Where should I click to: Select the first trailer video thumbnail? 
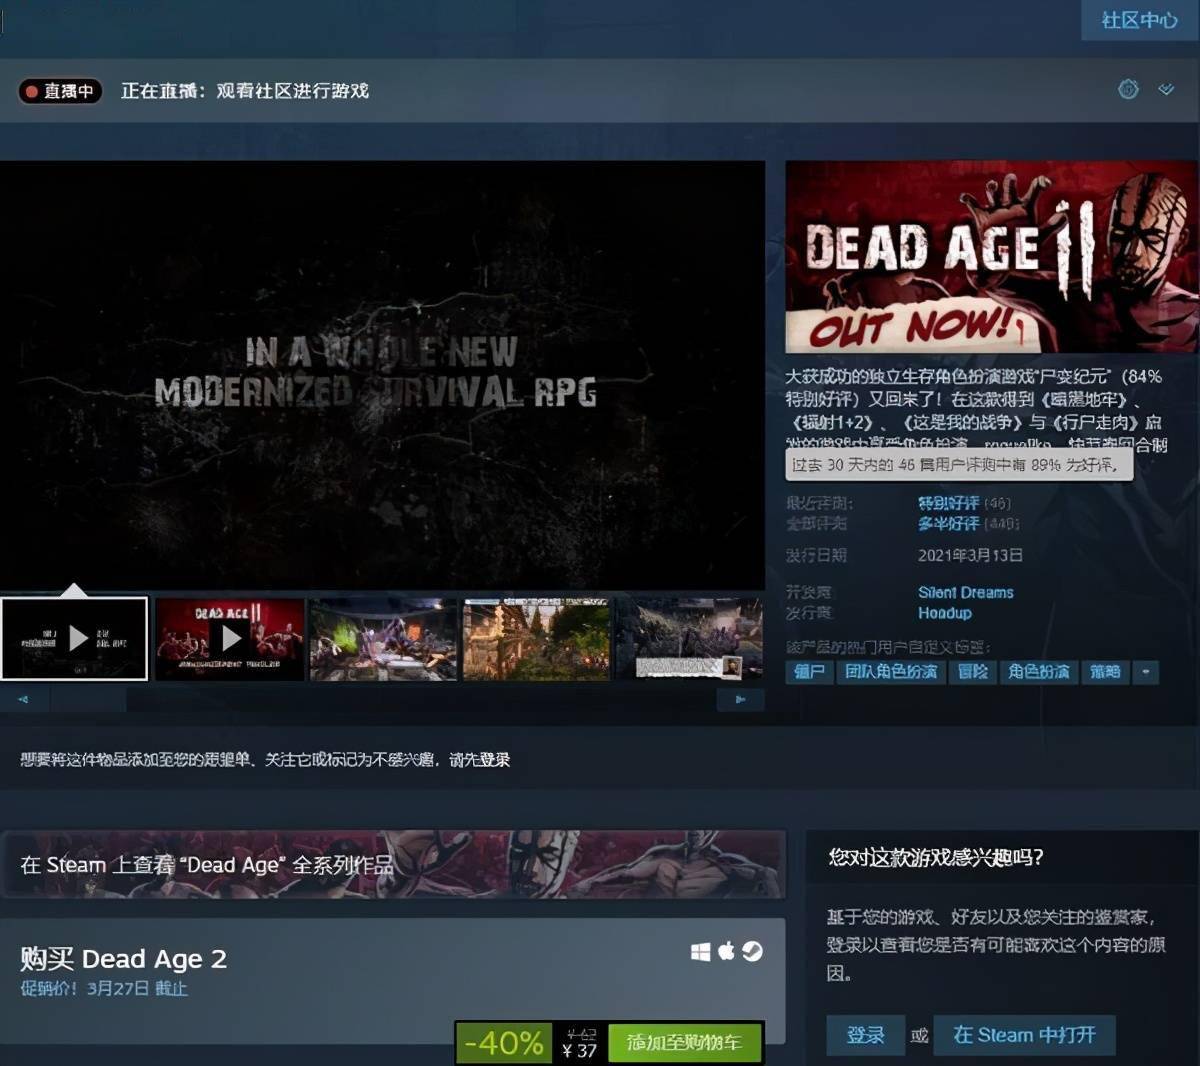pyautogui.click(x=75, y=639)
